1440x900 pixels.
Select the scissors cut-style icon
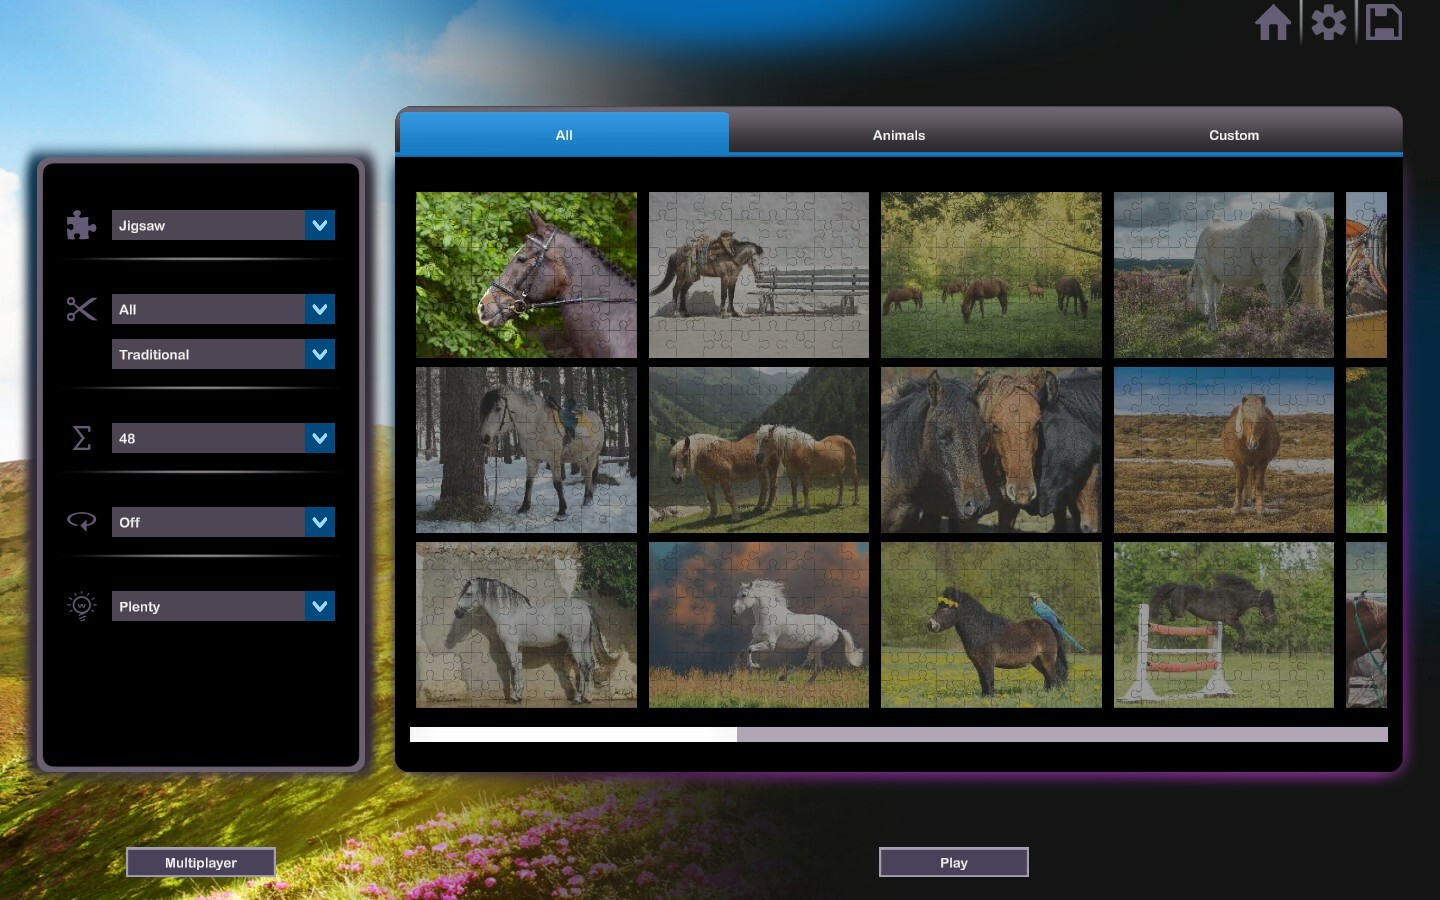(81, 309)
